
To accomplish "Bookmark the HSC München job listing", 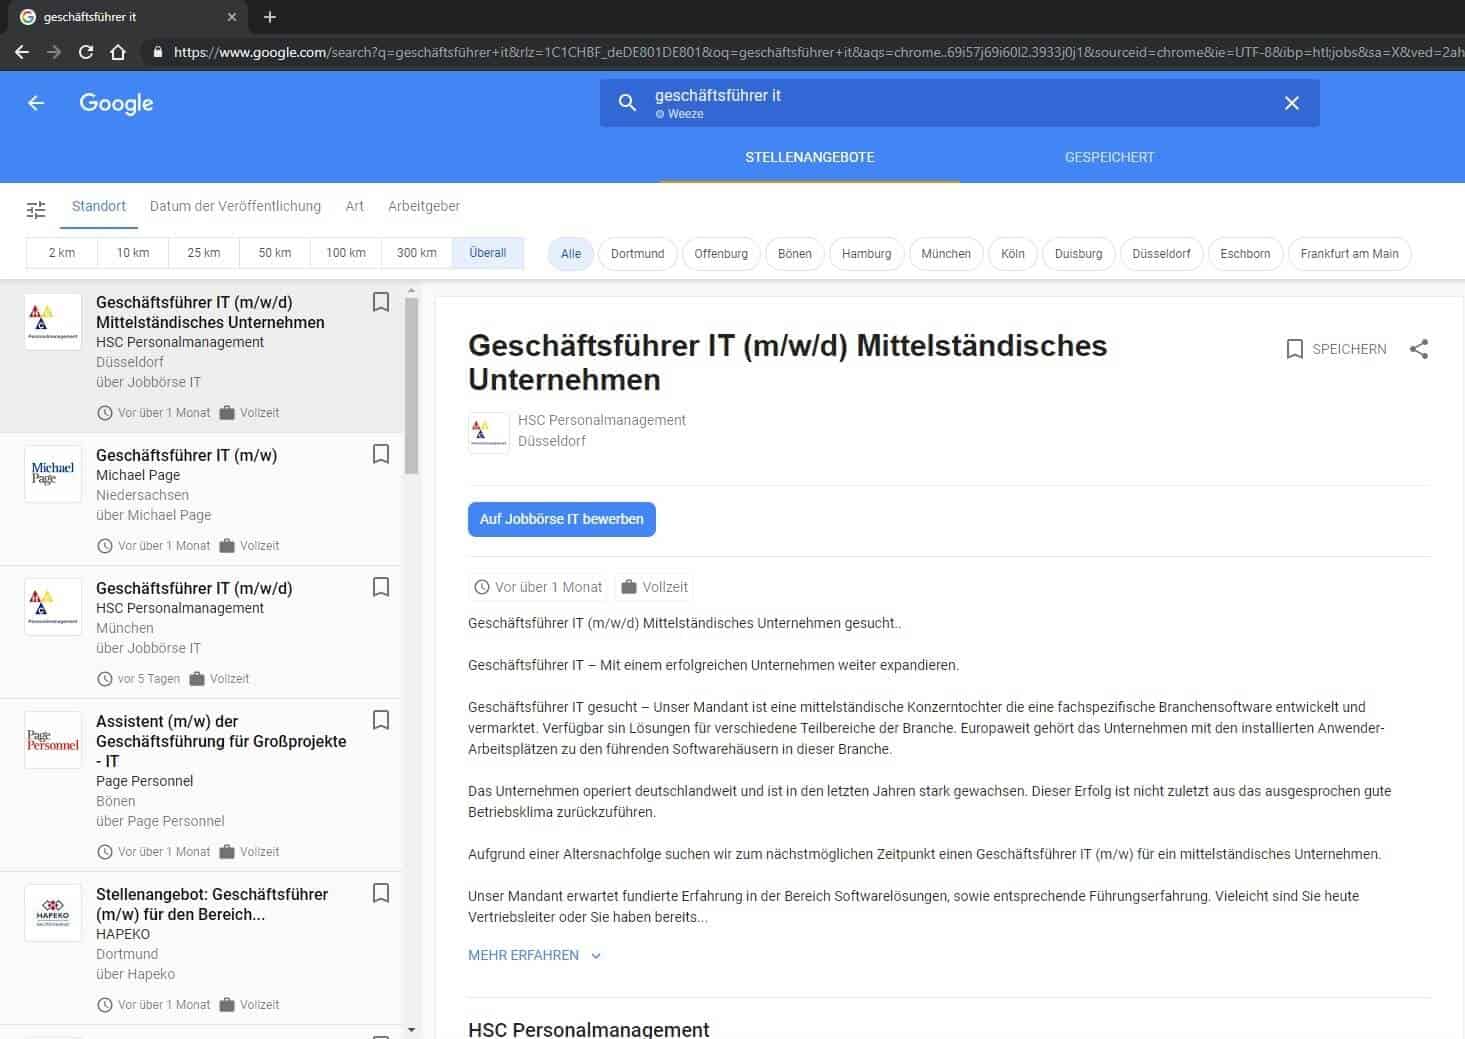I will (x=381, y=587).
